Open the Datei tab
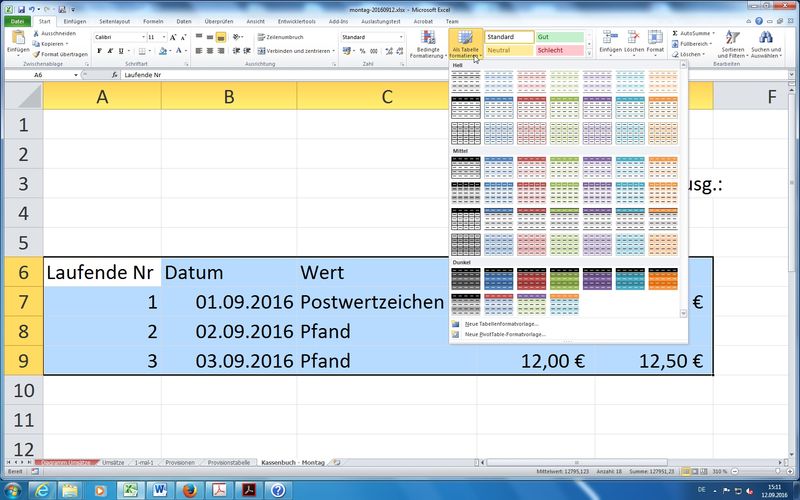 click(17, 21)
